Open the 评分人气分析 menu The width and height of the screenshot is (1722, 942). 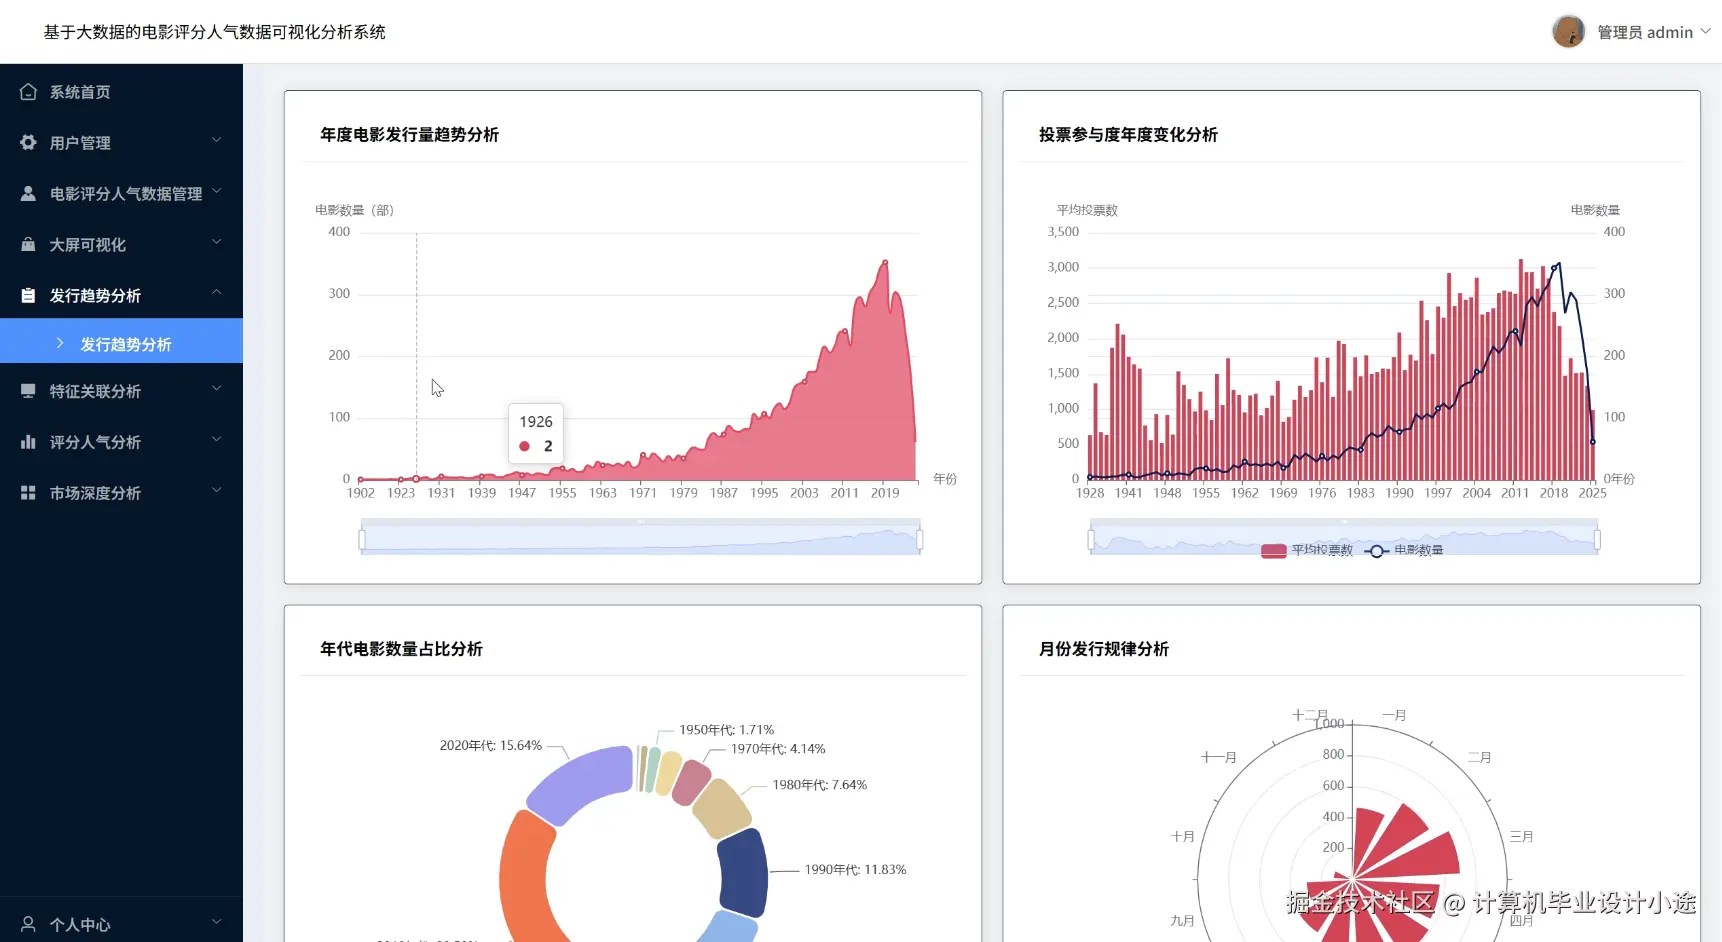tap(121, 442)
